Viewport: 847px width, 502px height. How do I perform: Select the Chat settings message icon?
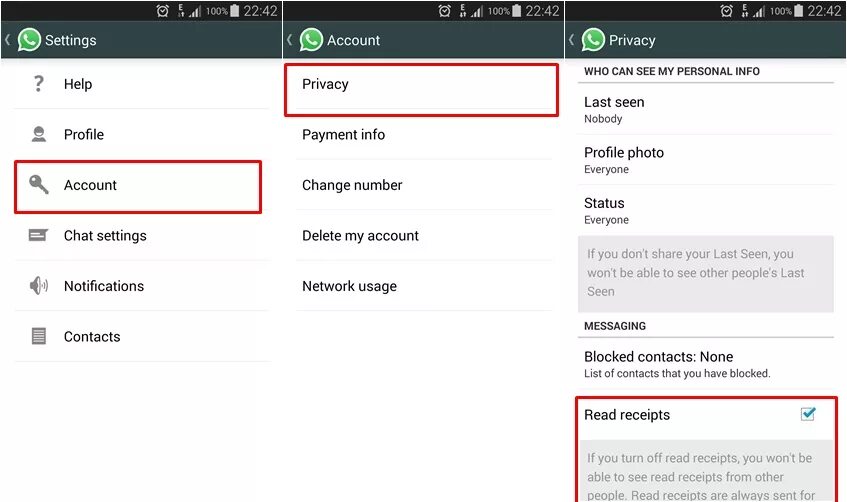38,235
